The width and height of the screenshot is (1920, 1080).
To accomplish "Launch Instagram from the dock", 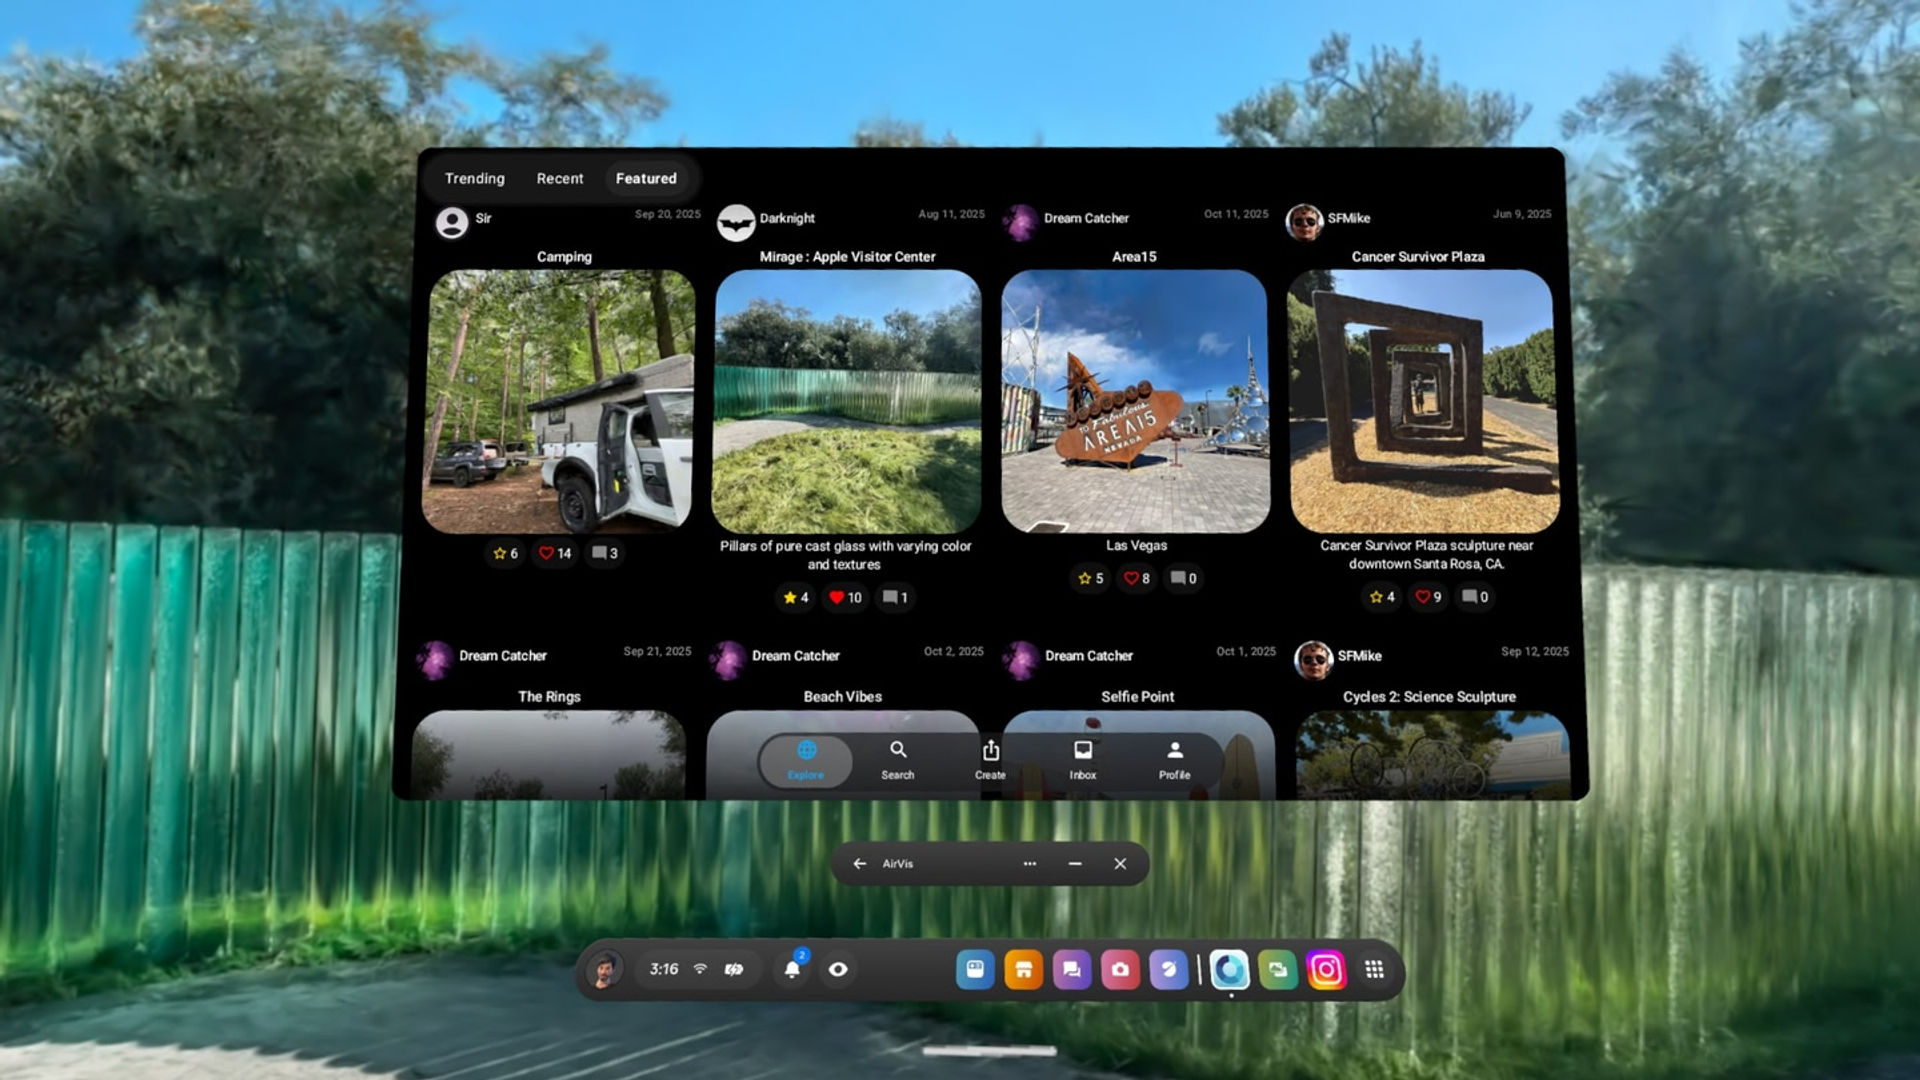I will pyautogui.click(x=1326, y=969).
